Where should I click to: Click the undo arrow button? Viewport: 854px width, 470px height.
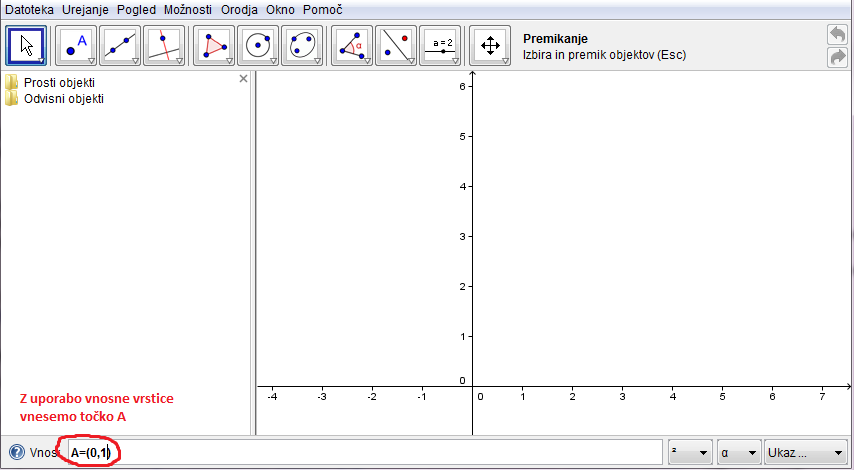click(837, 34)
